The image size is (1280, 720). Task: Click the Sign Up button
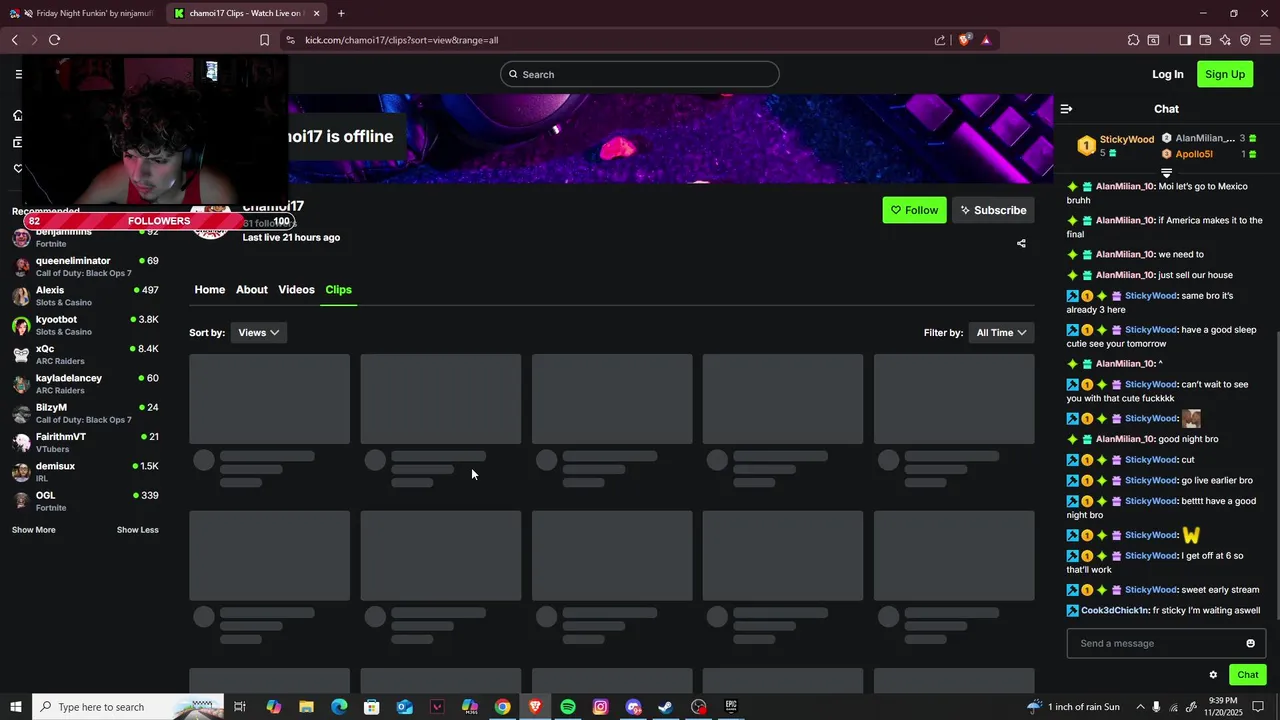tap(1225, 74)
